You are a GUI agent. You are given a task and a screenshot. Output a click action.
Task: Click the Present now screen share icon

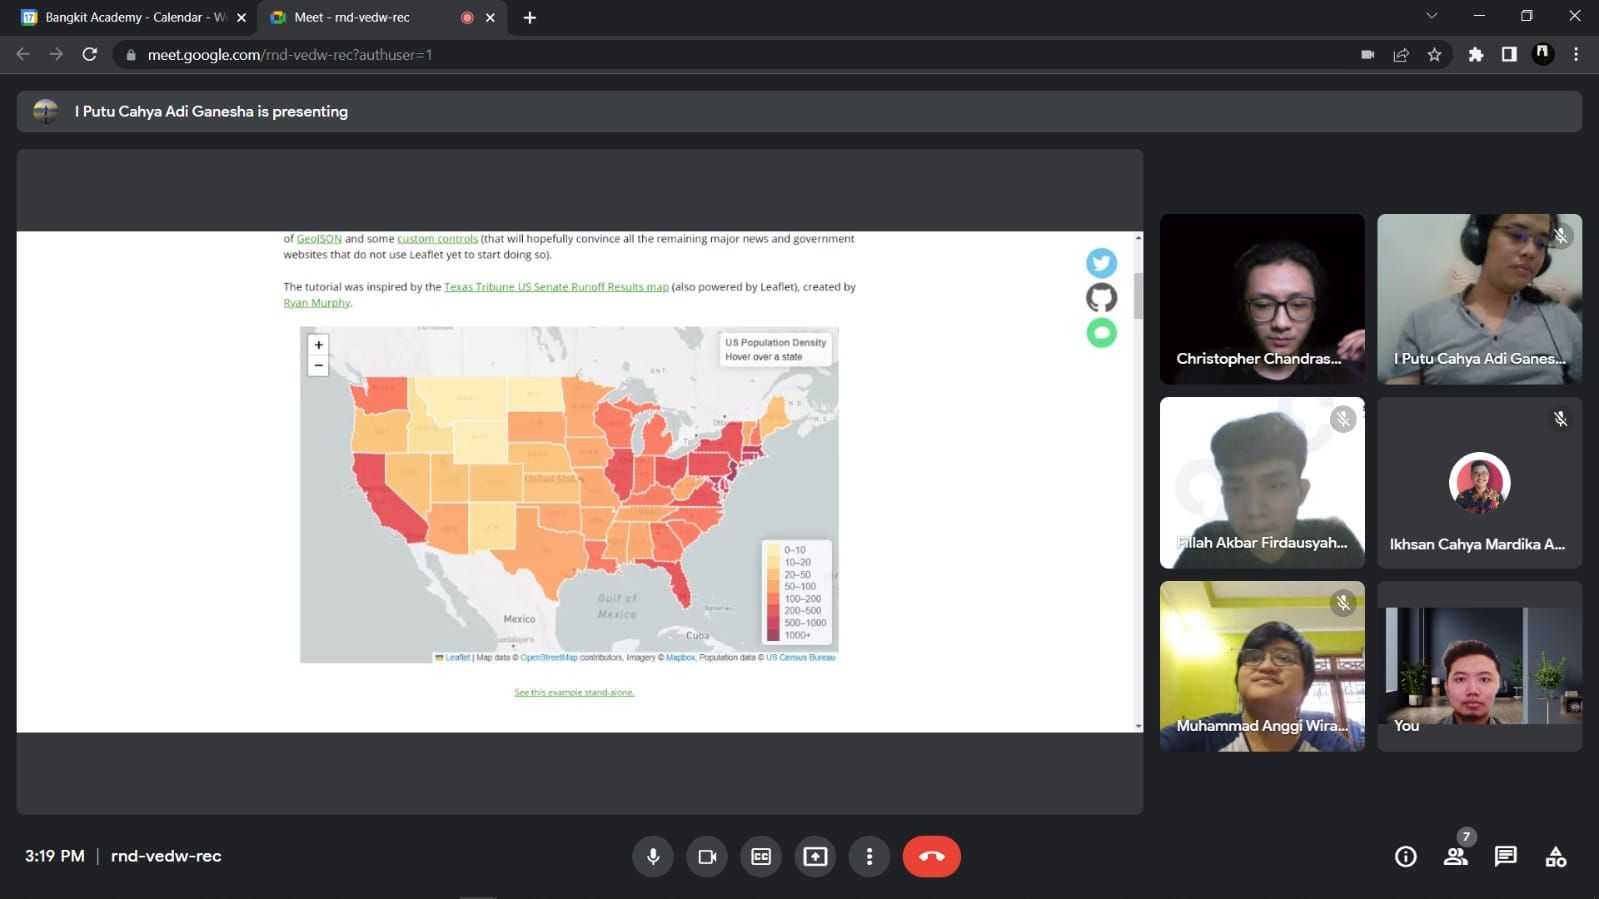815,857
